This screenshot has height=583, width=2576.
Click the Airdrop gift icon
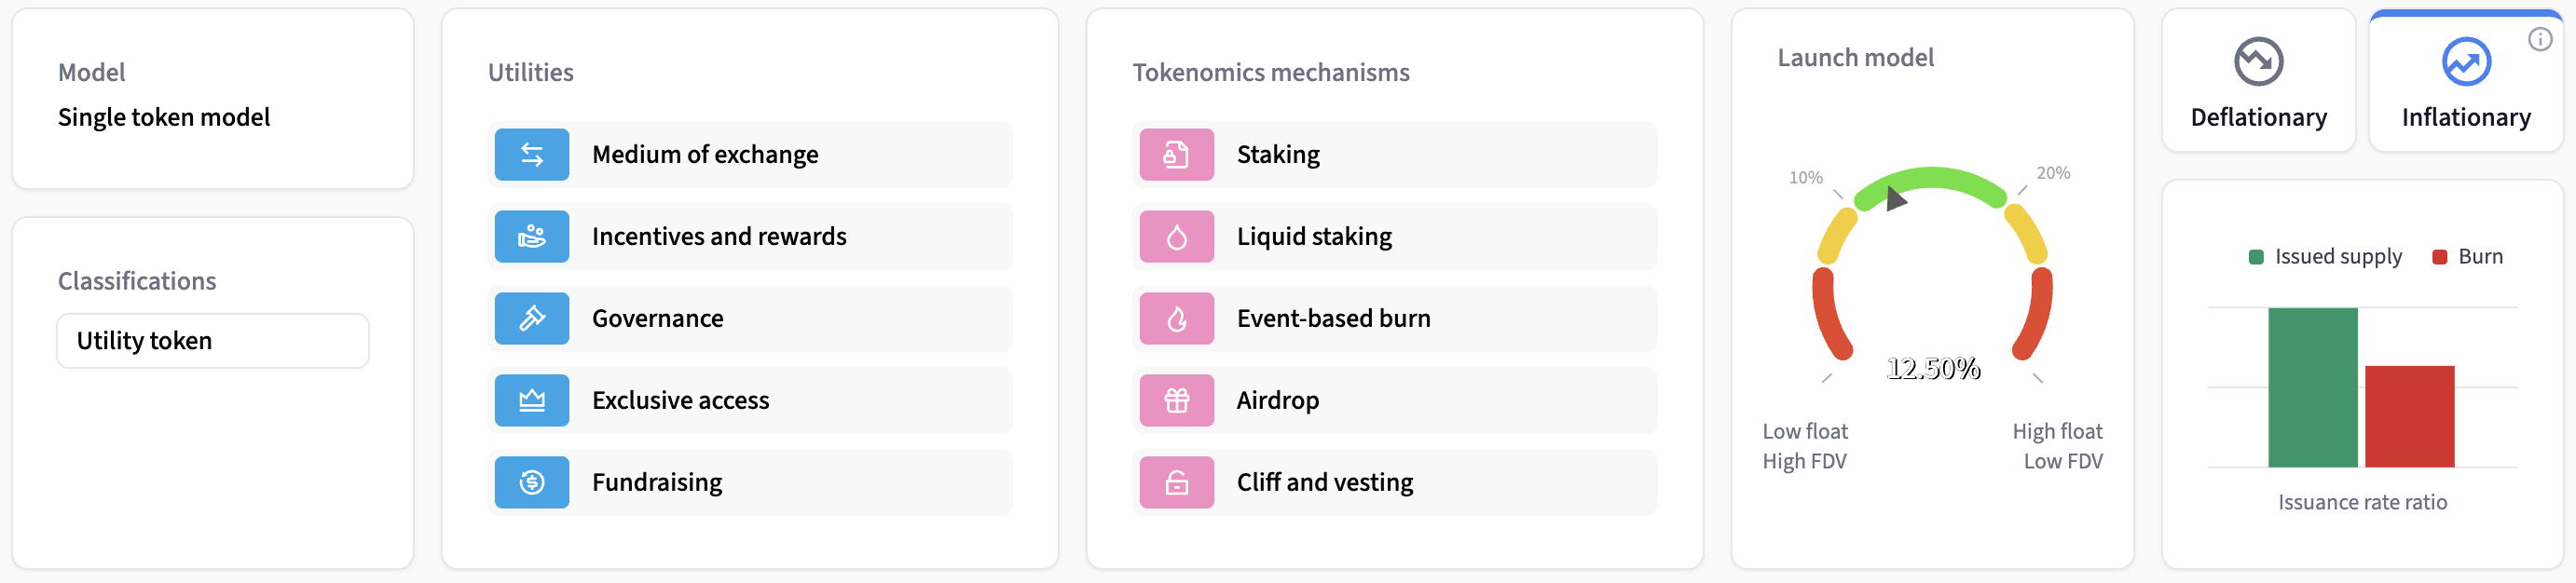[x=1176, y=400]
